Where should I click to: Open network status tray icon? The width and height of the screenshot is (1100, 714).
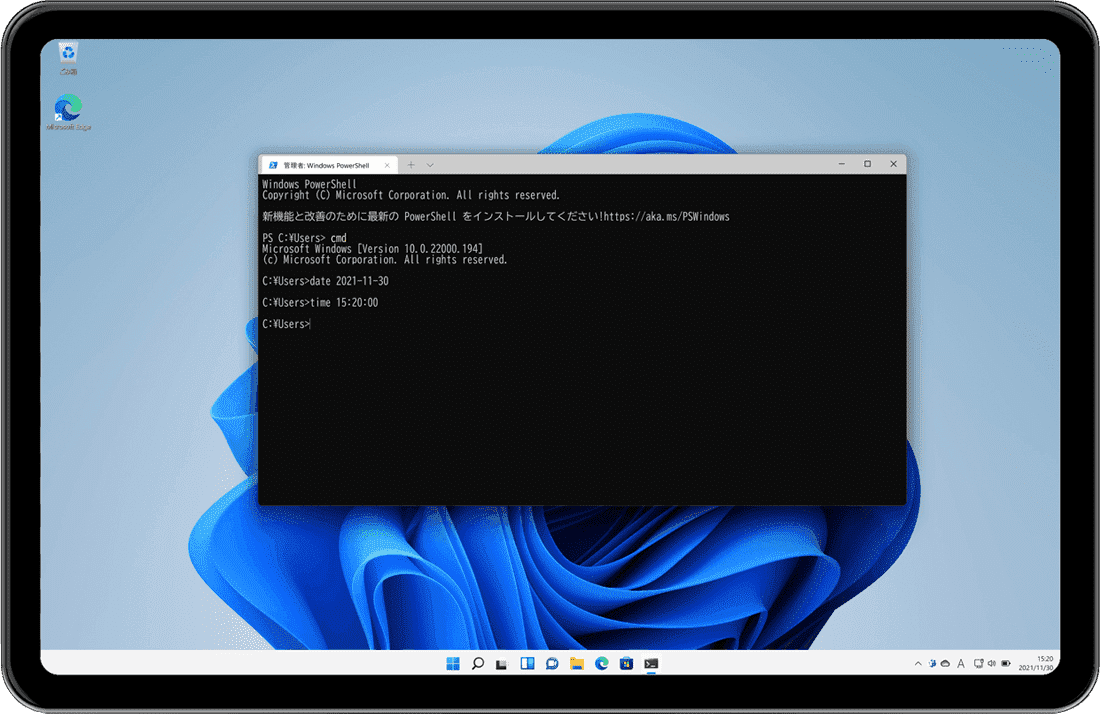click(979, 664)
